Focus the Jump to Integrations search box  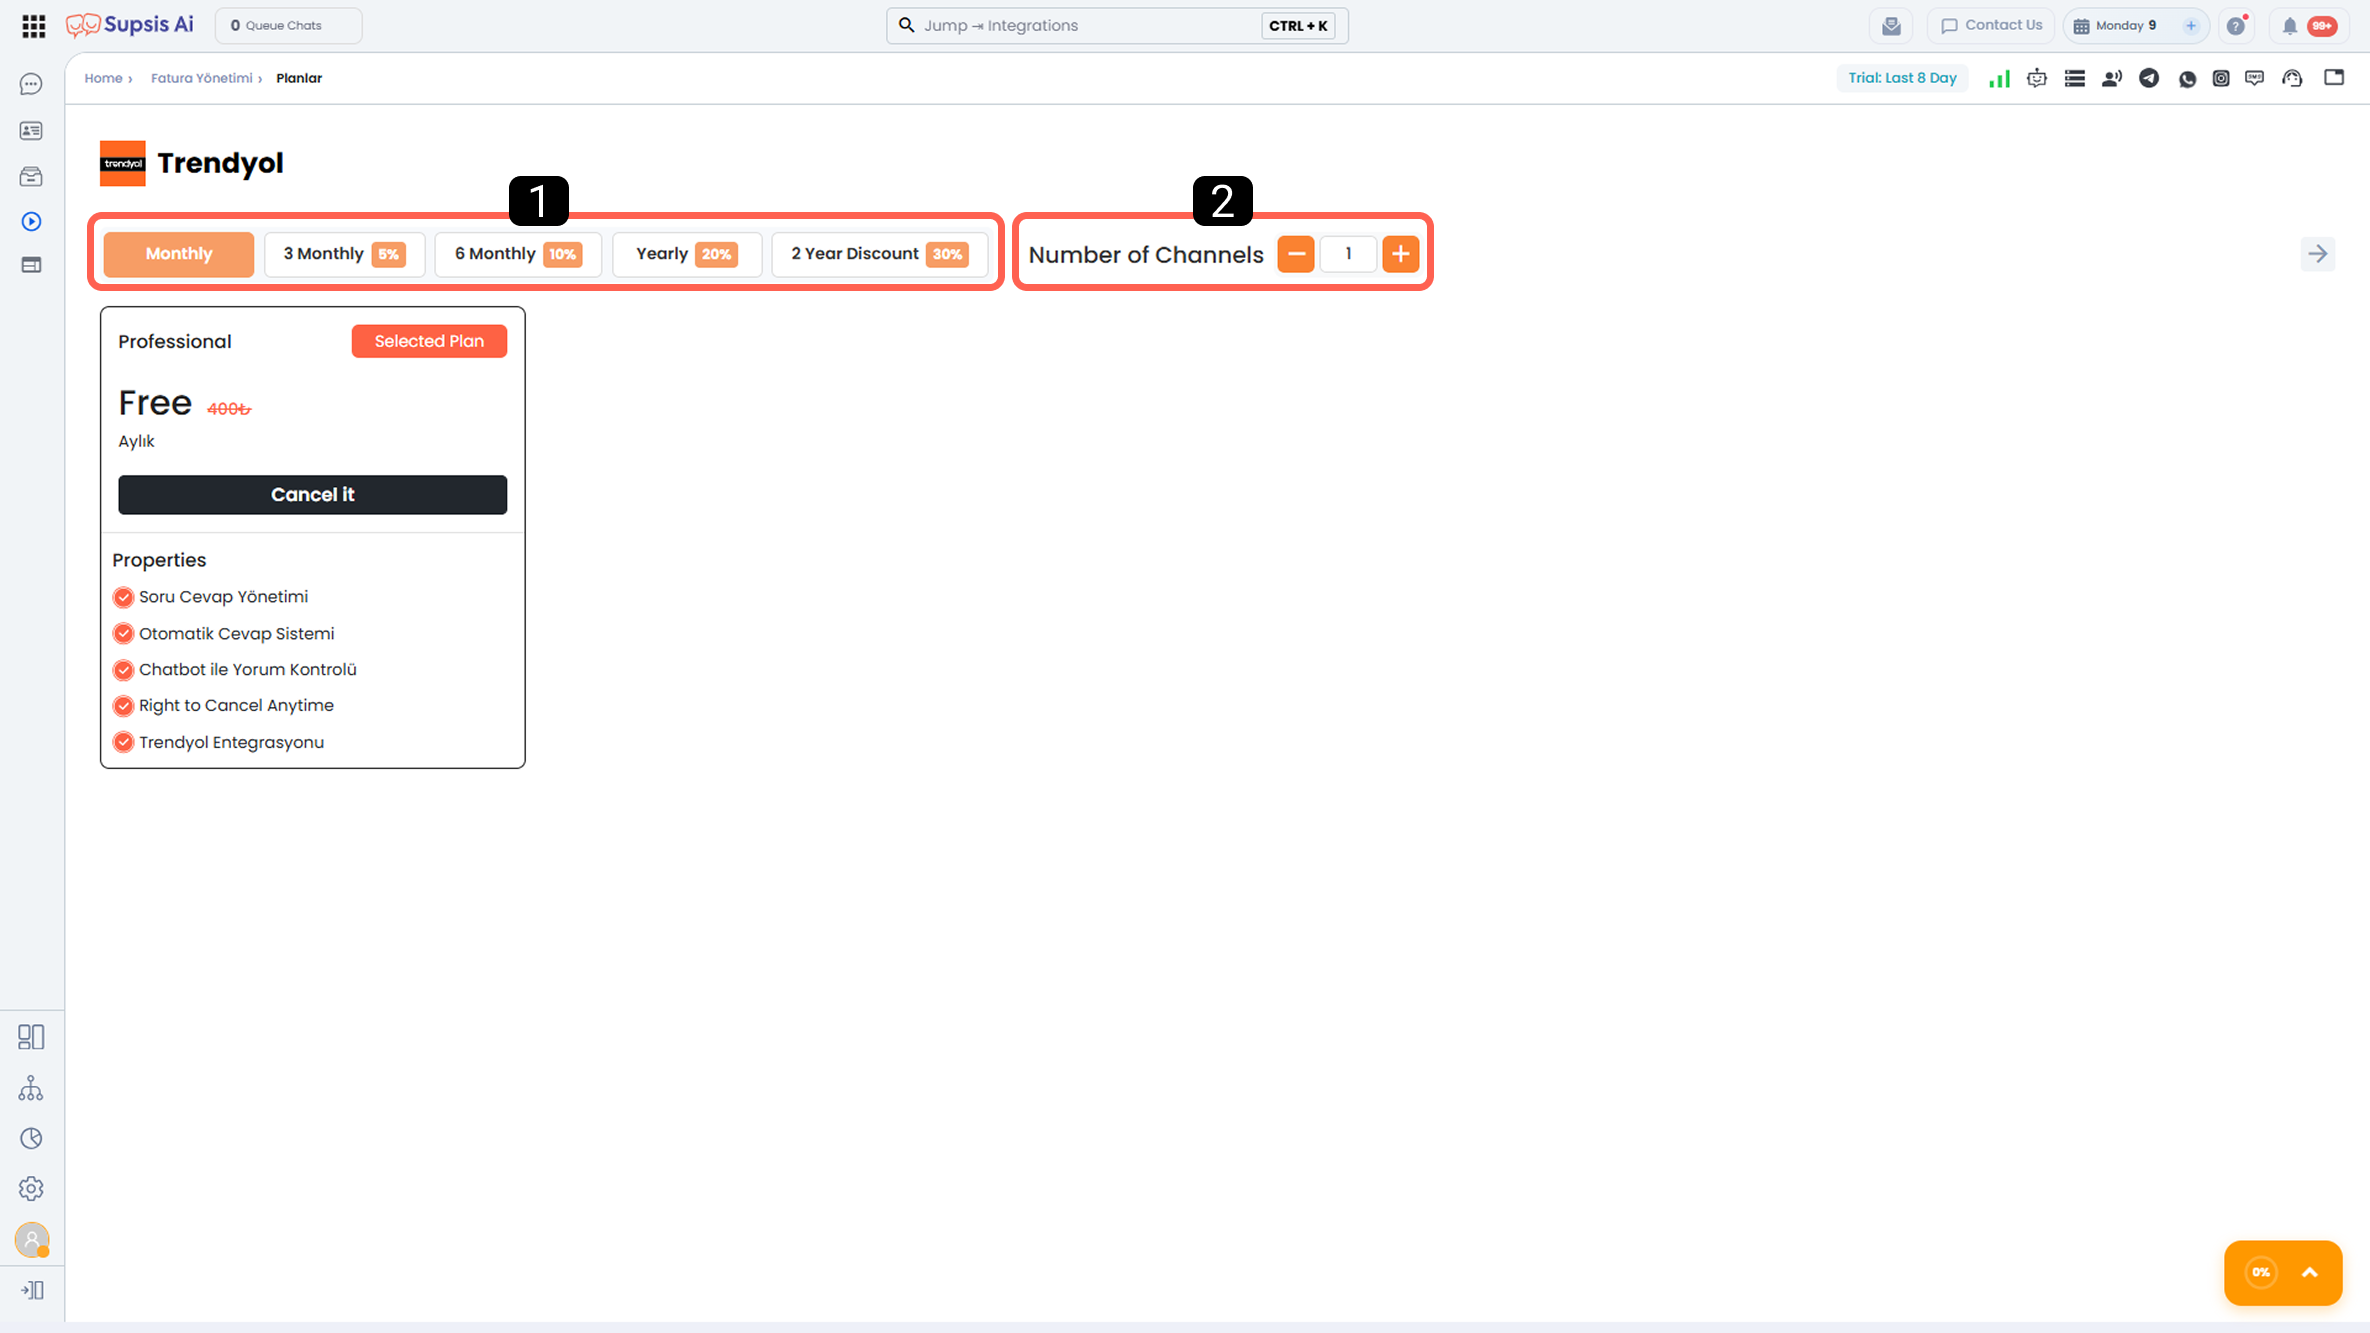[x=1117, y=26]
